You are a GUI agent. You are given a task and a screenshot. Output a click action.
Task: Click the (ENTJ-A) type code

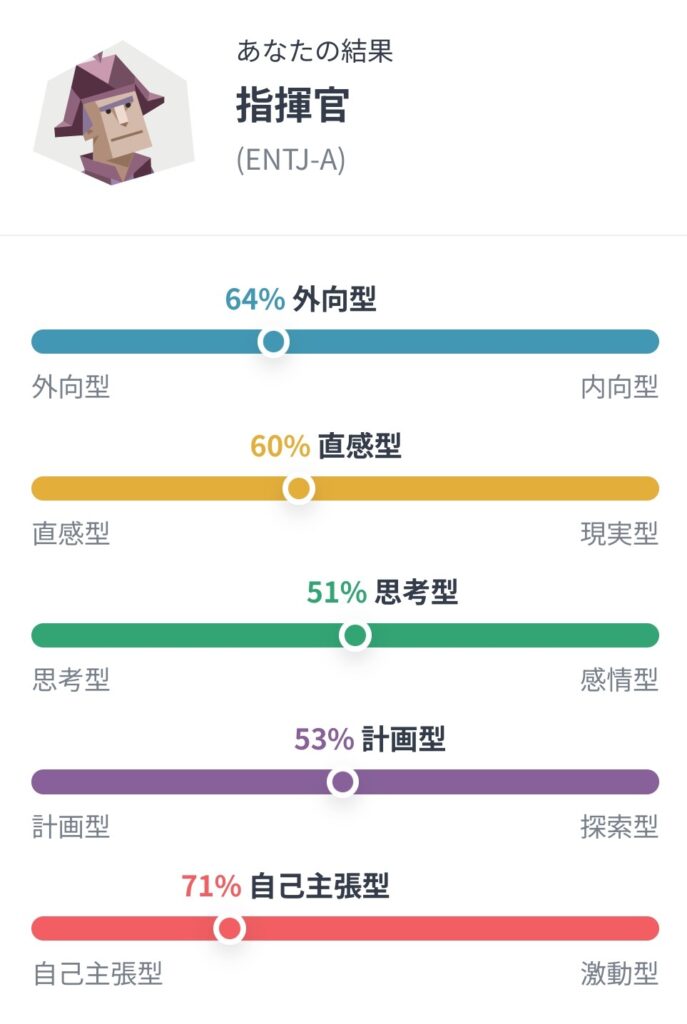[291, 159]
